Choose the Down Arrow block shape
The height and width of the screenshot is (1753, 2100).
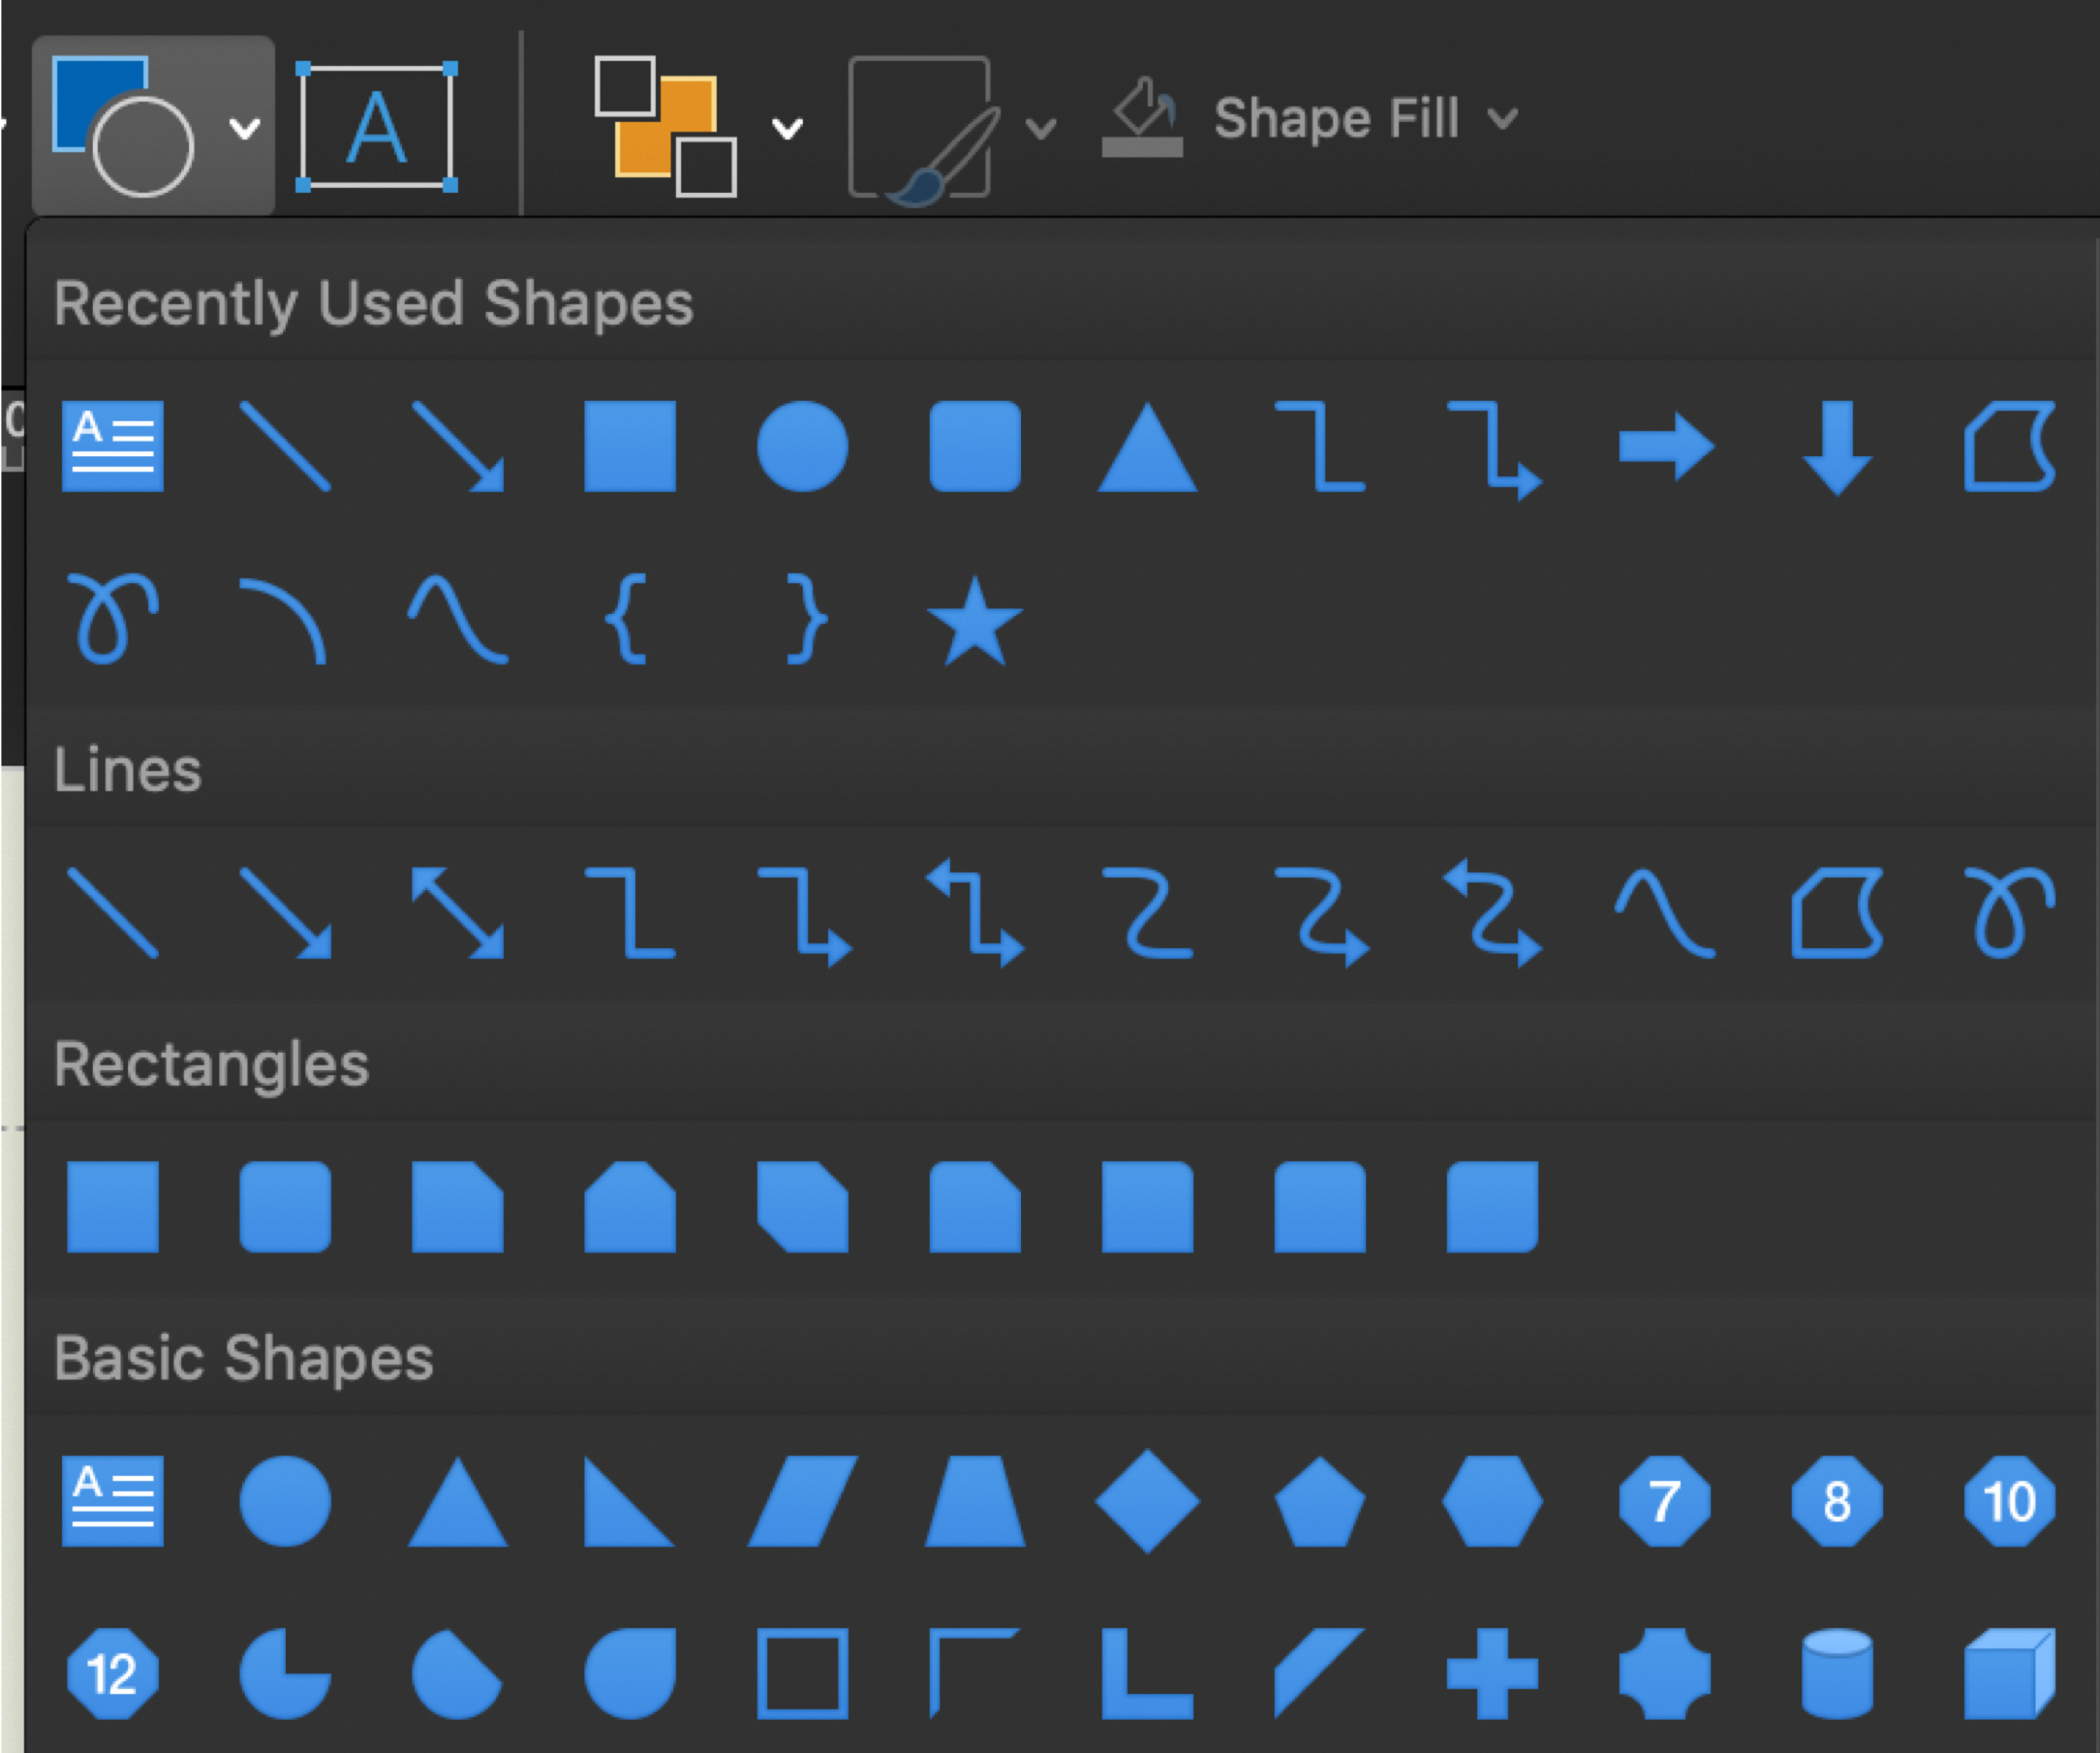[1838, 448]
